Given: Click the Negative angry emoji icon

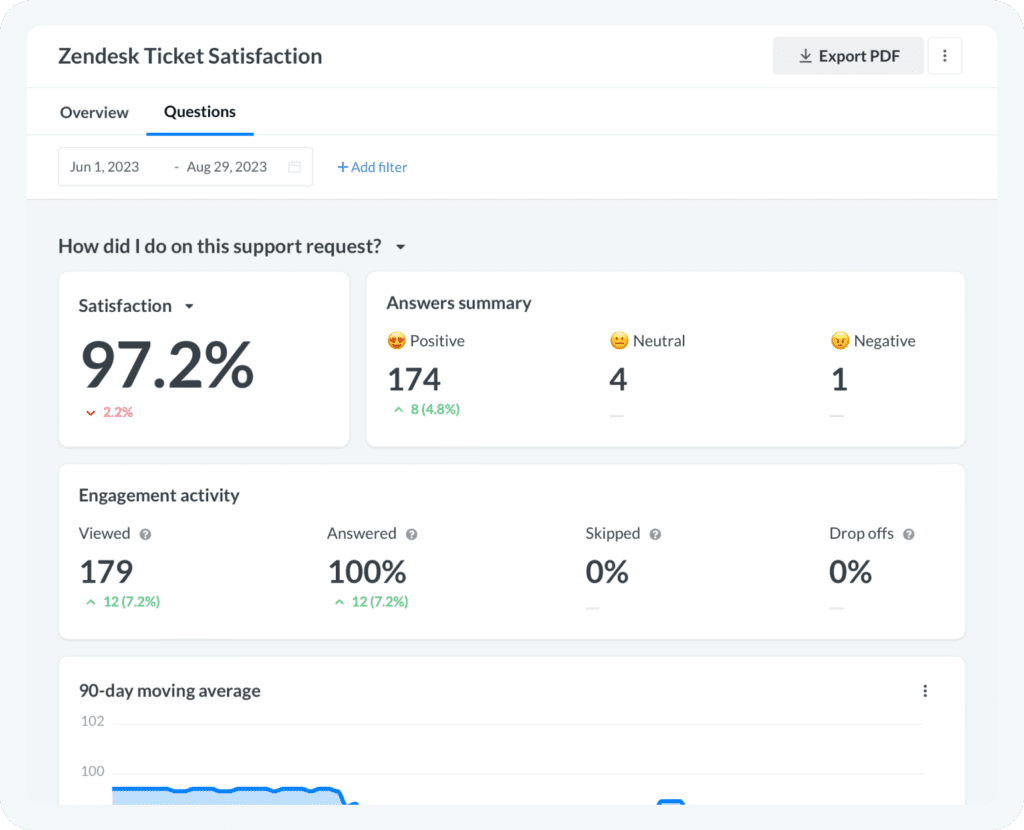Looking at the screenshot, I should pos(840,340).
